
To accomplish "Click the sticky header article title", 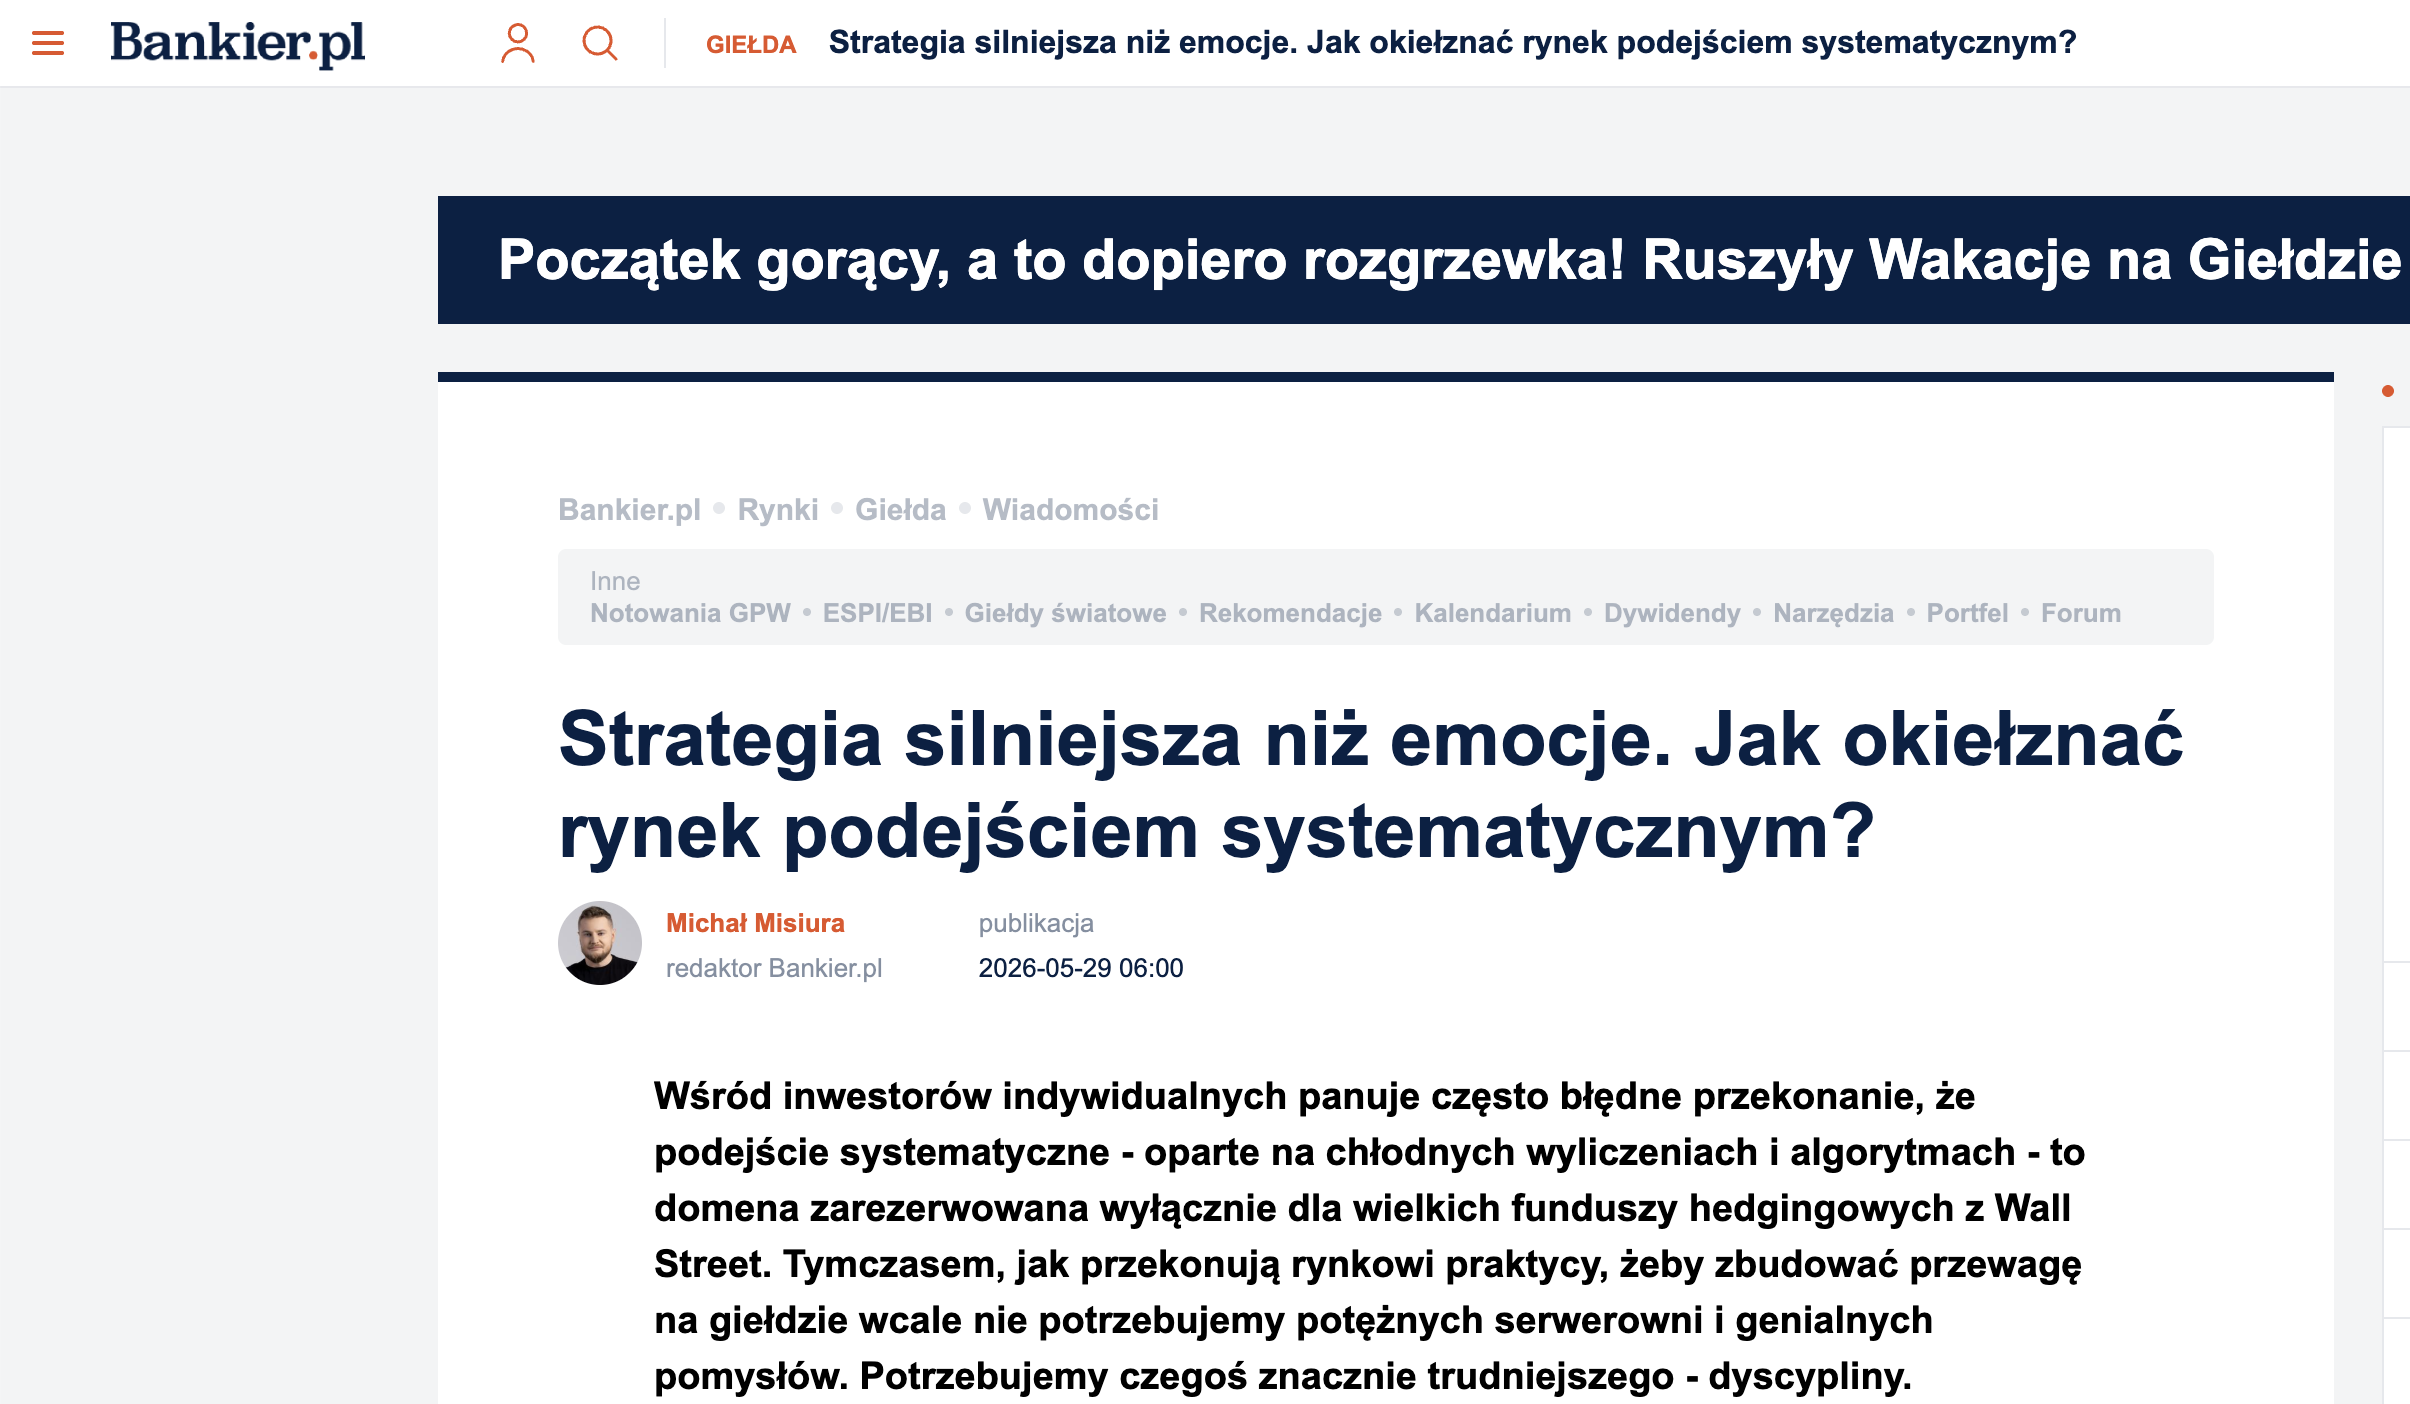I will point(1452,43).
